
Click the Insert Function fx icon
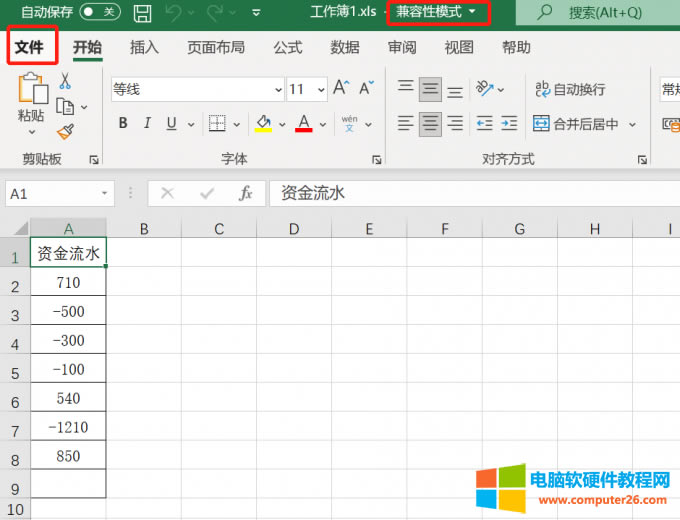245,193
